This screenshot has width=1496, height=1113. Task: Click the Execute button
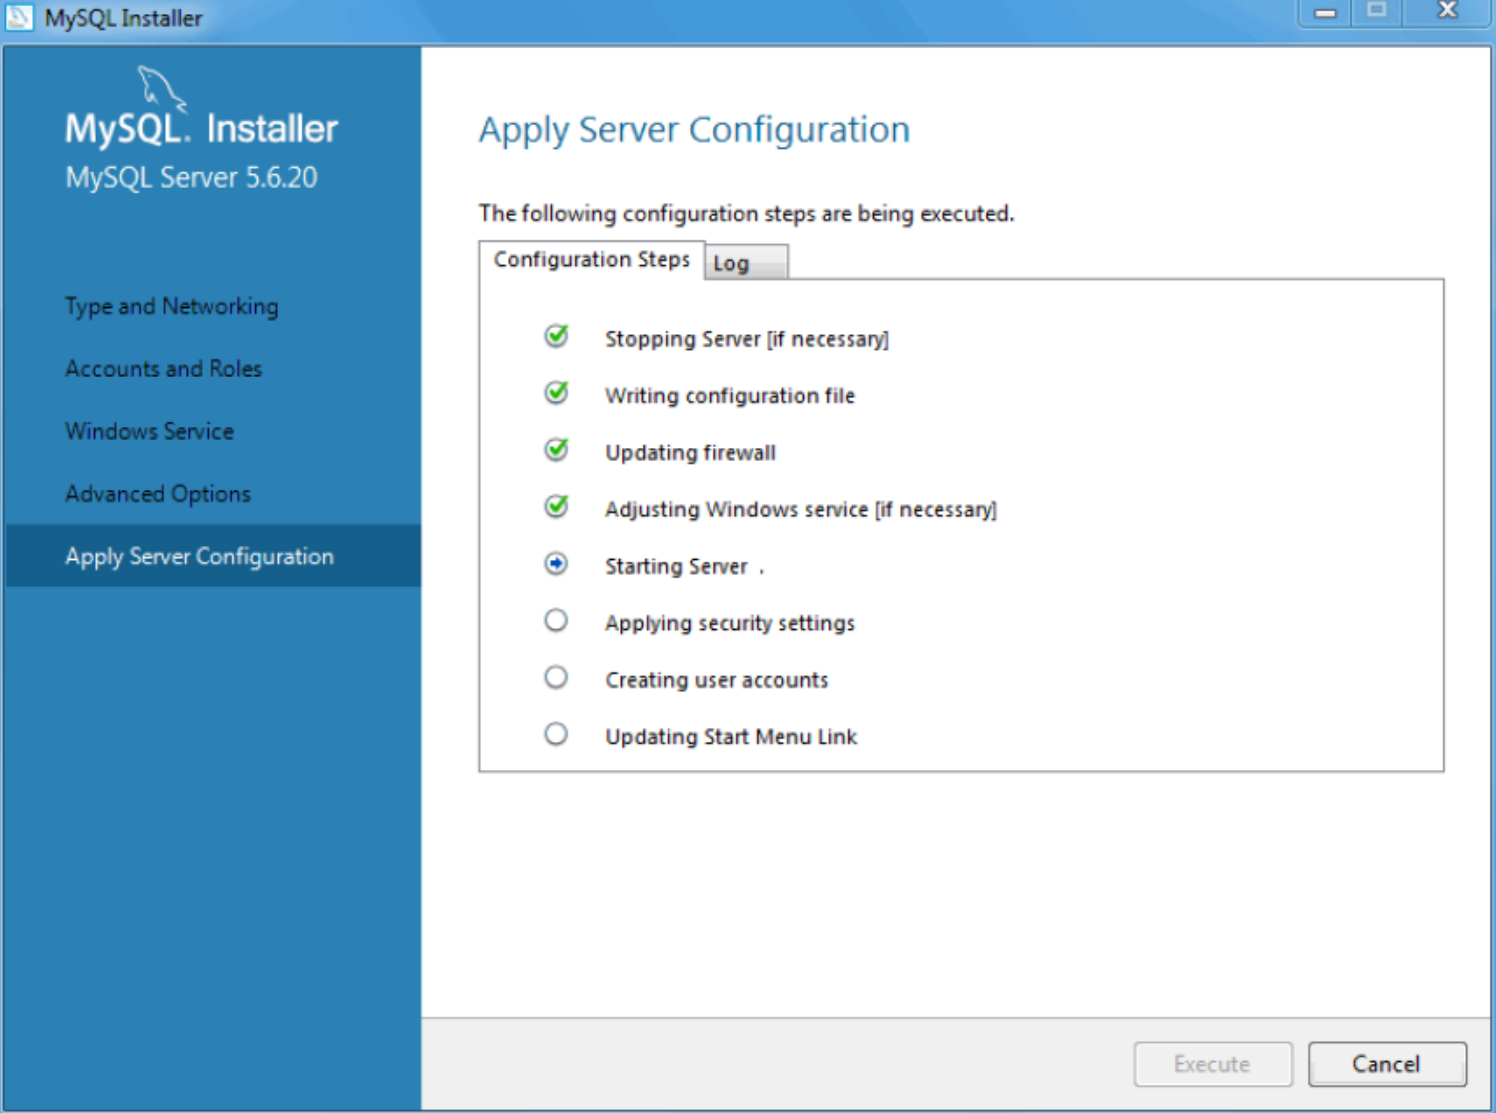click(x=1212, y=1063)
